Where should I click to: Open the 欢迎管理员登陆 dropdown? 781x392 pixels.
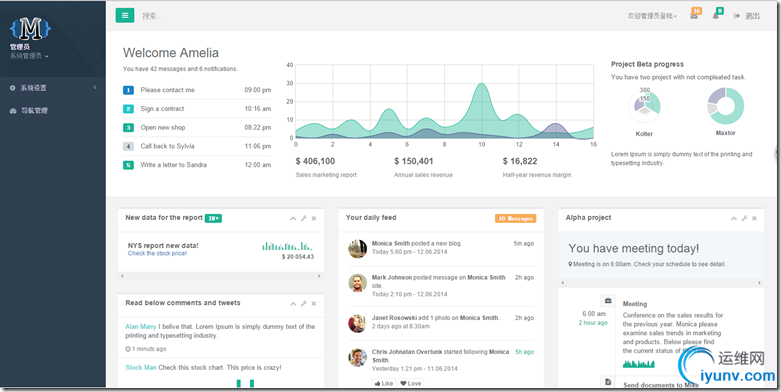(x=652, y=16)
